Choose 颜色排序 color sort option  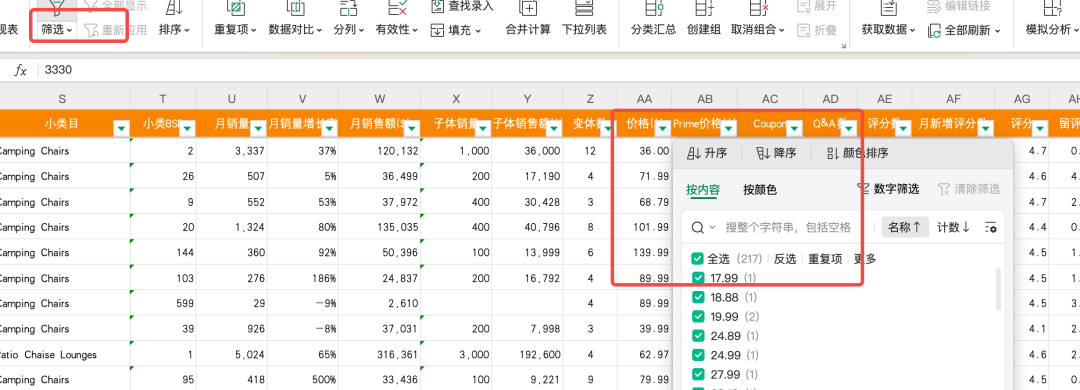857,154
